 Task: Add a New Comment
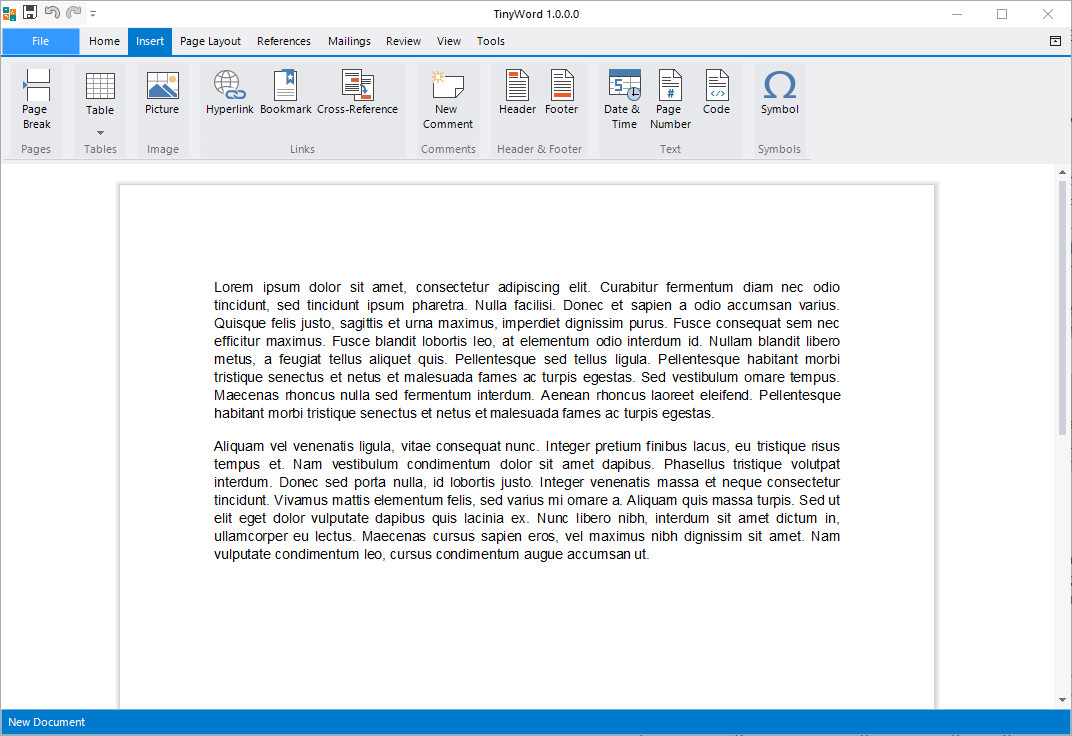point(448,100)
